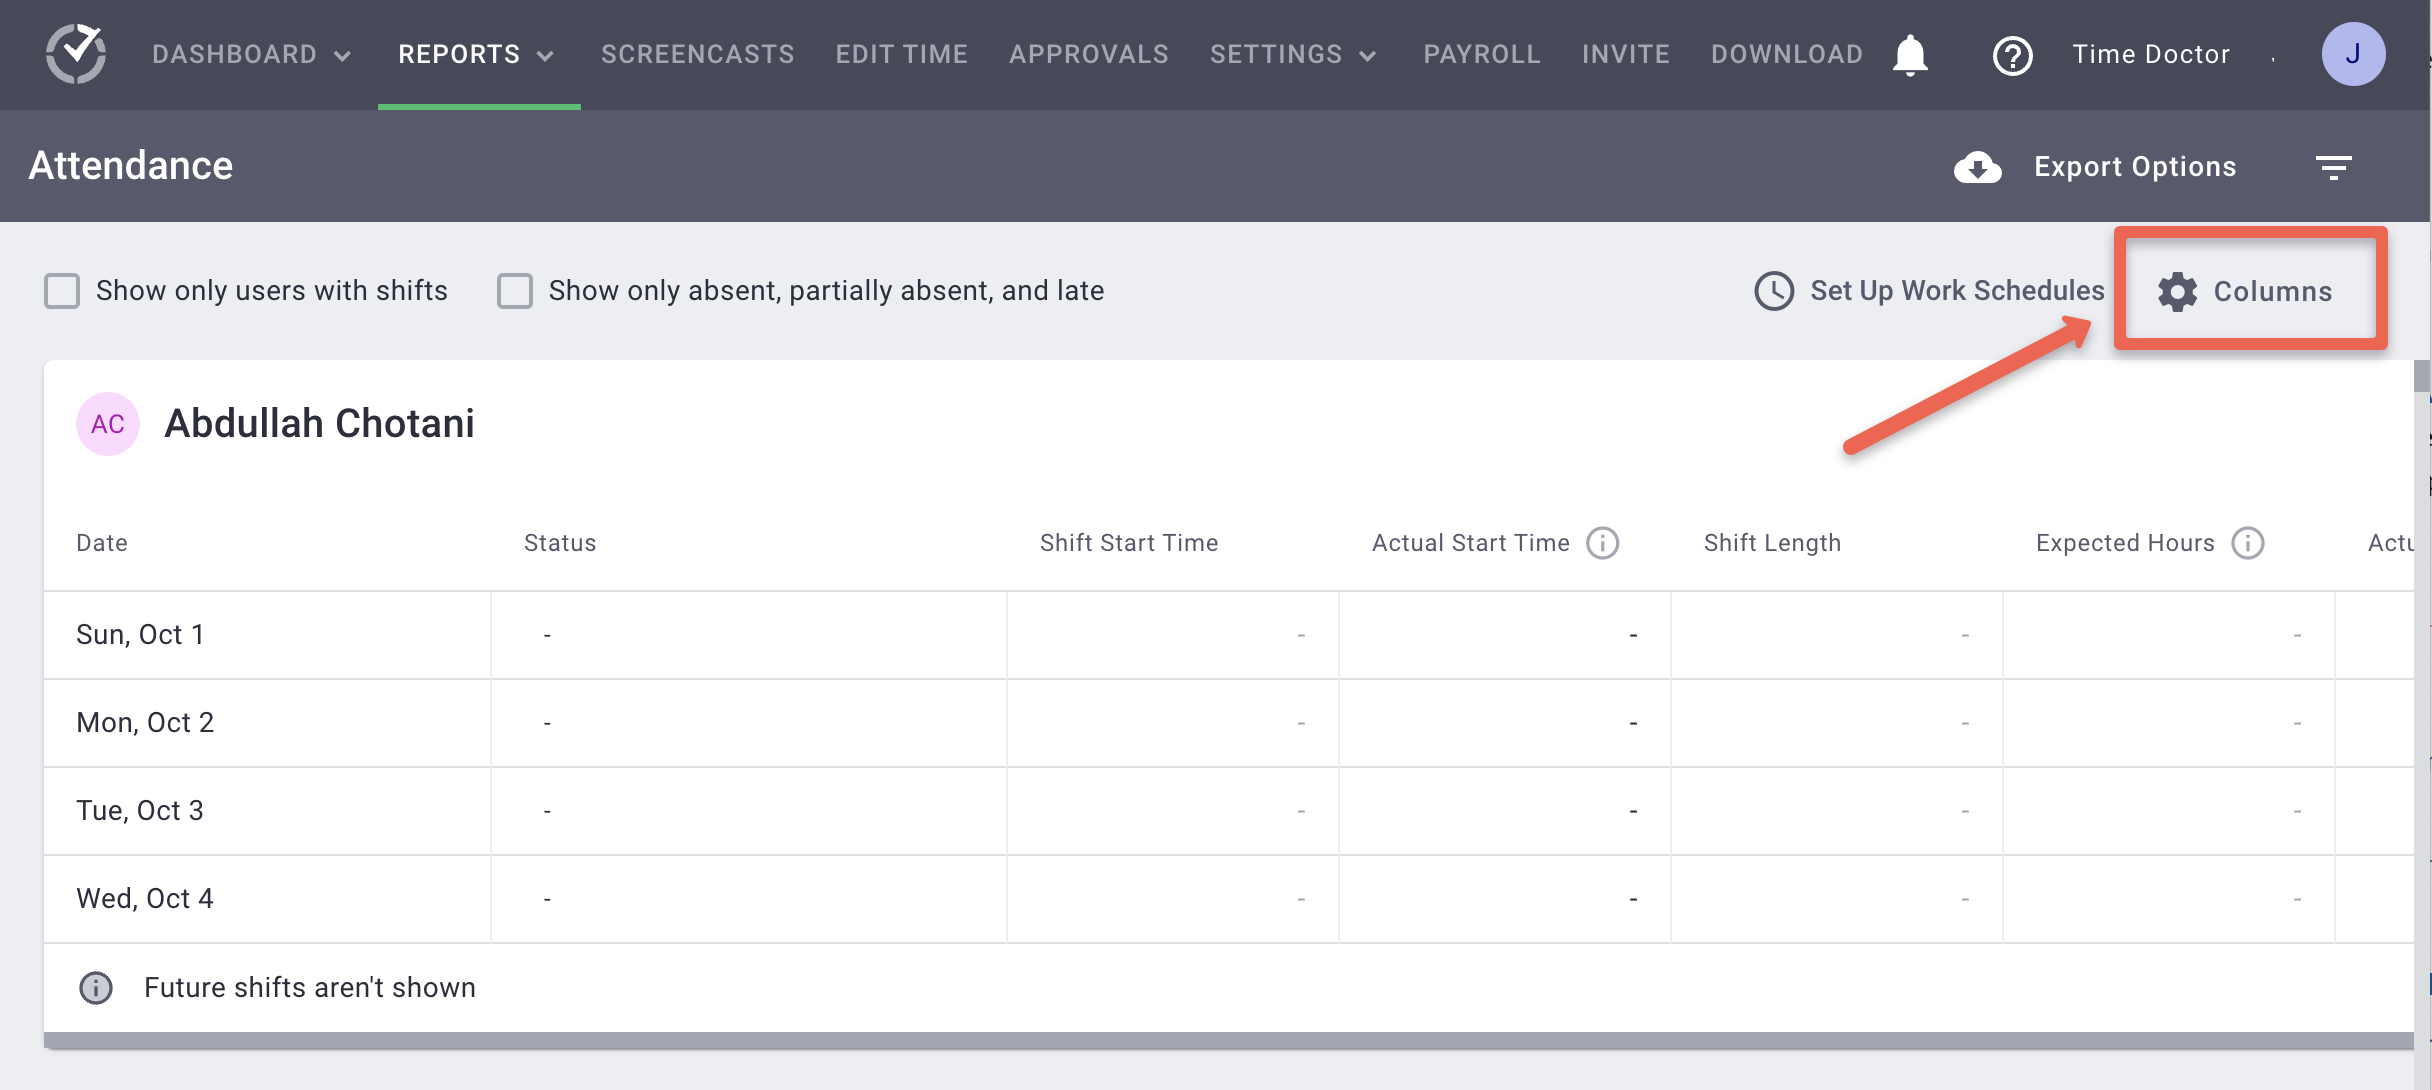Enable Show only users with shifts
Viewport: 2432px width, 1090px height.
(62, 291)
